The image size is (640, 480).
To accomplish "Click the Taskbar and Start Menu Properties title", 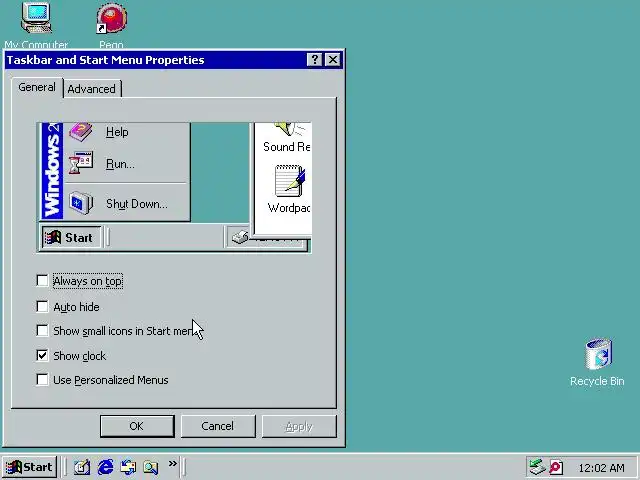I will pyautogui.click(x=105, y=60).
